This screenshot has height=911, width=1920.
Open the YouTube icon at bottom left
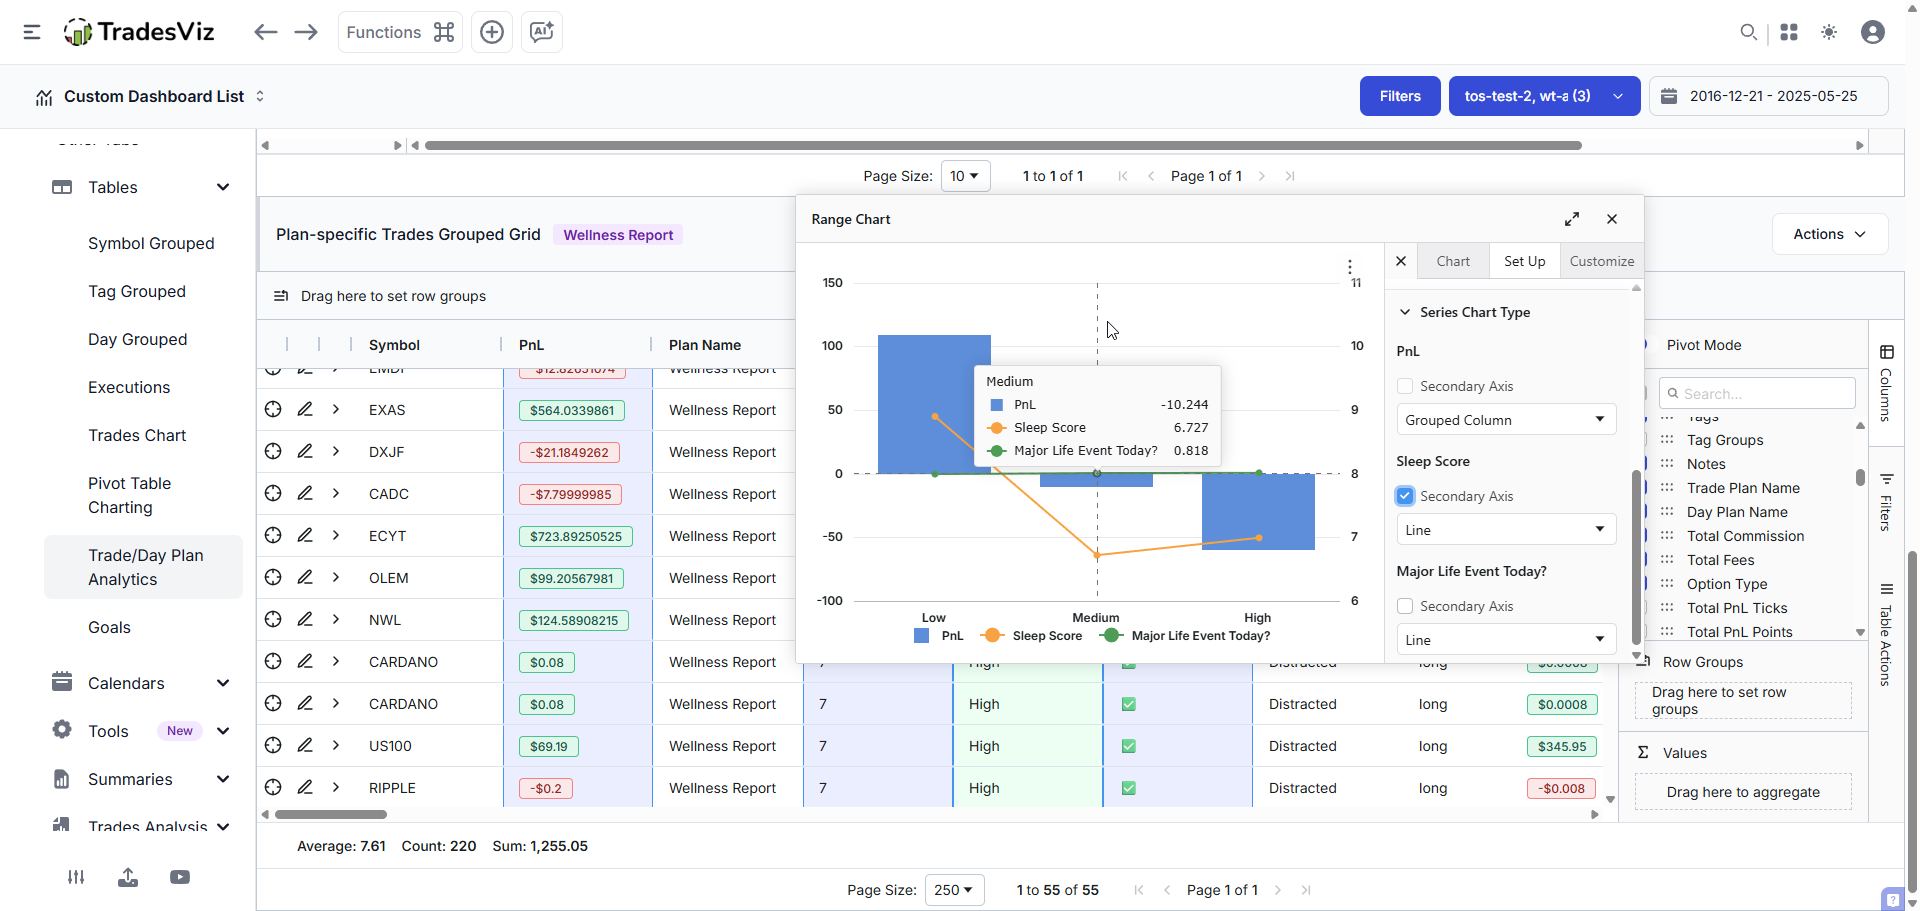[180, 877]
